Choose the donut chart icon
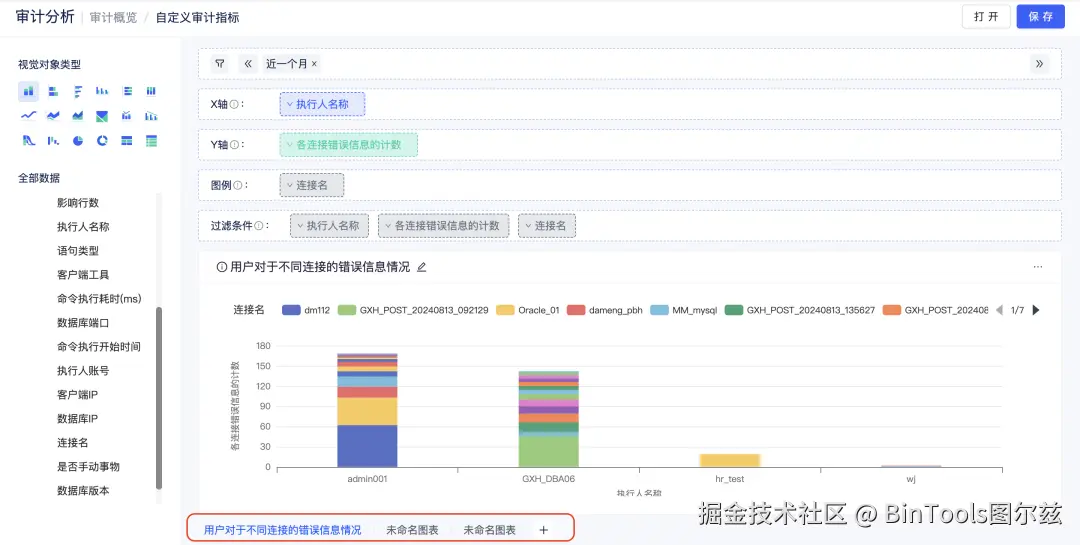Image resolution: width=1080 pixels, height=545 pixels. tap(102, 141)
